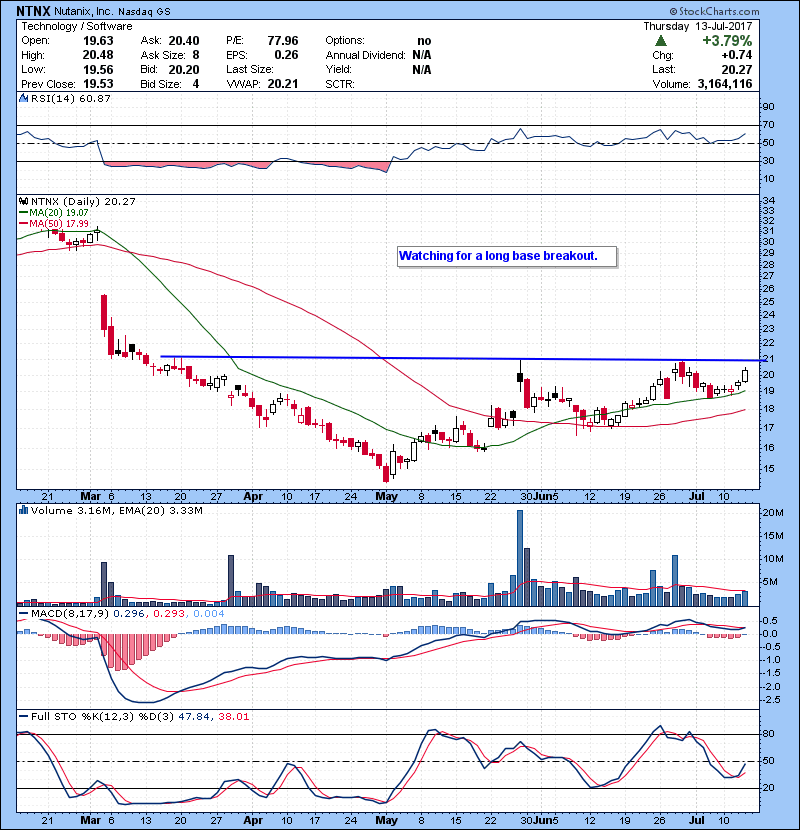Click the Mar label on price chart axis
The image size is (800, 830).
91,497
